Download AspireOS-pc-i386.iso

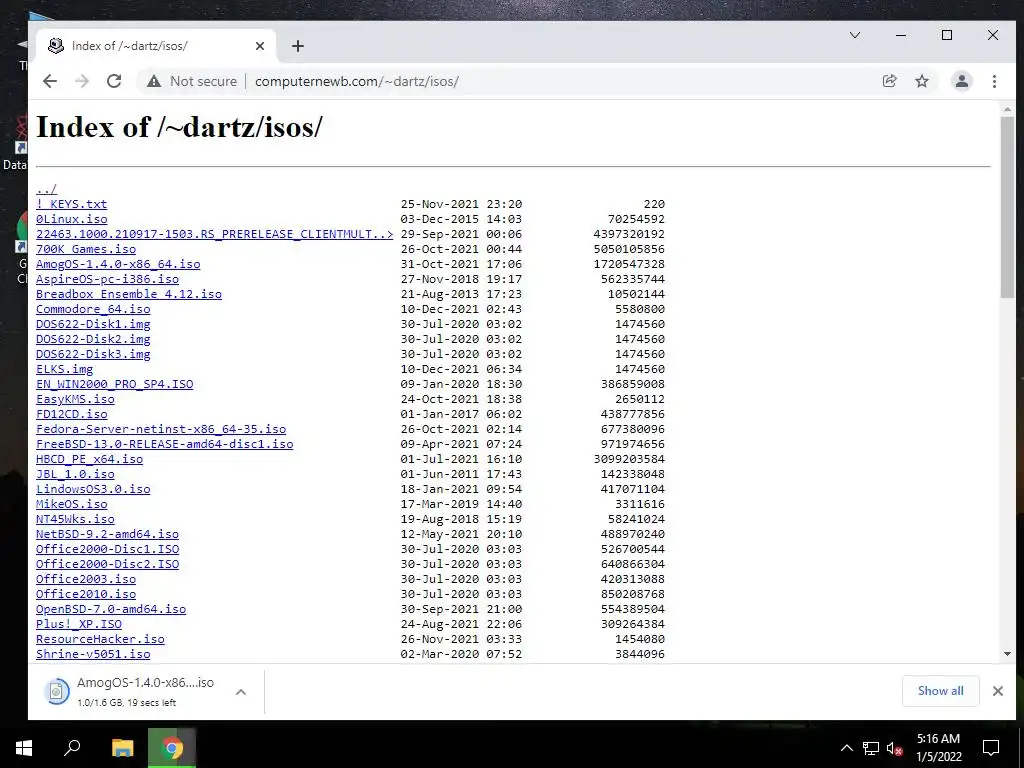coord(107,280)
